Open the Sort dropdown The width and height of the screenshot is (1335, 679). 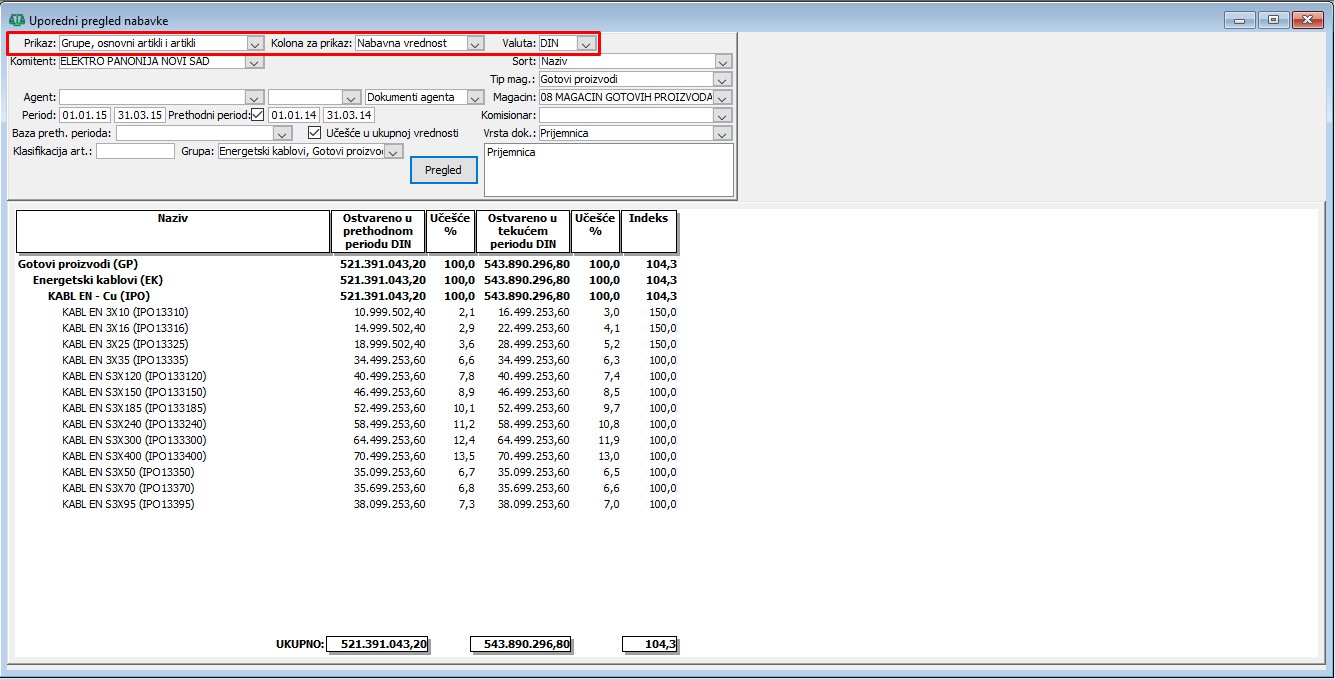pyautogui.click(x=723, y=62)
